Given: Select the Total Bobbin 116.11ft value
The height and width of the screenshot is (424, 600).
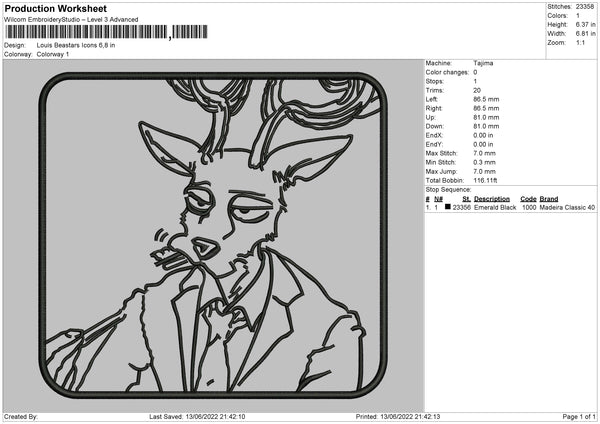Looking at the screenshot, I should tap(488, 180).
